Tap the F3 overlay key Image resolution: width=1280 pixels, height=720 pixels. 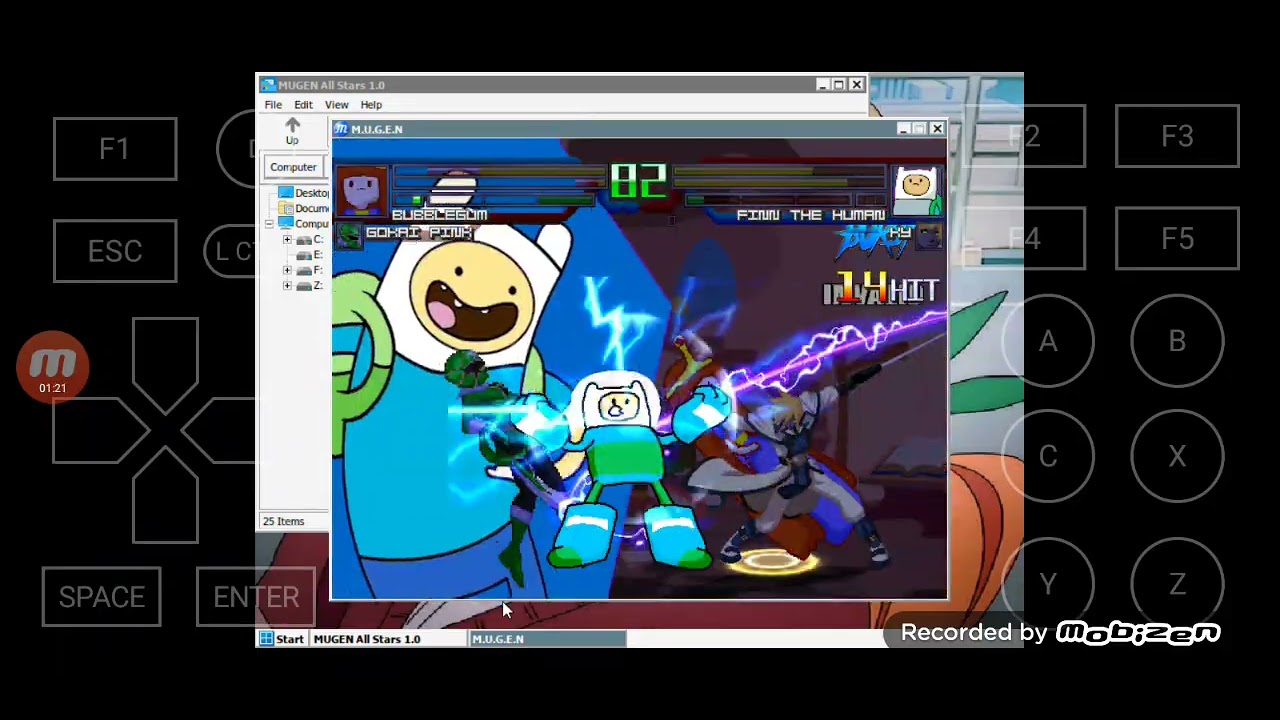1177,136
